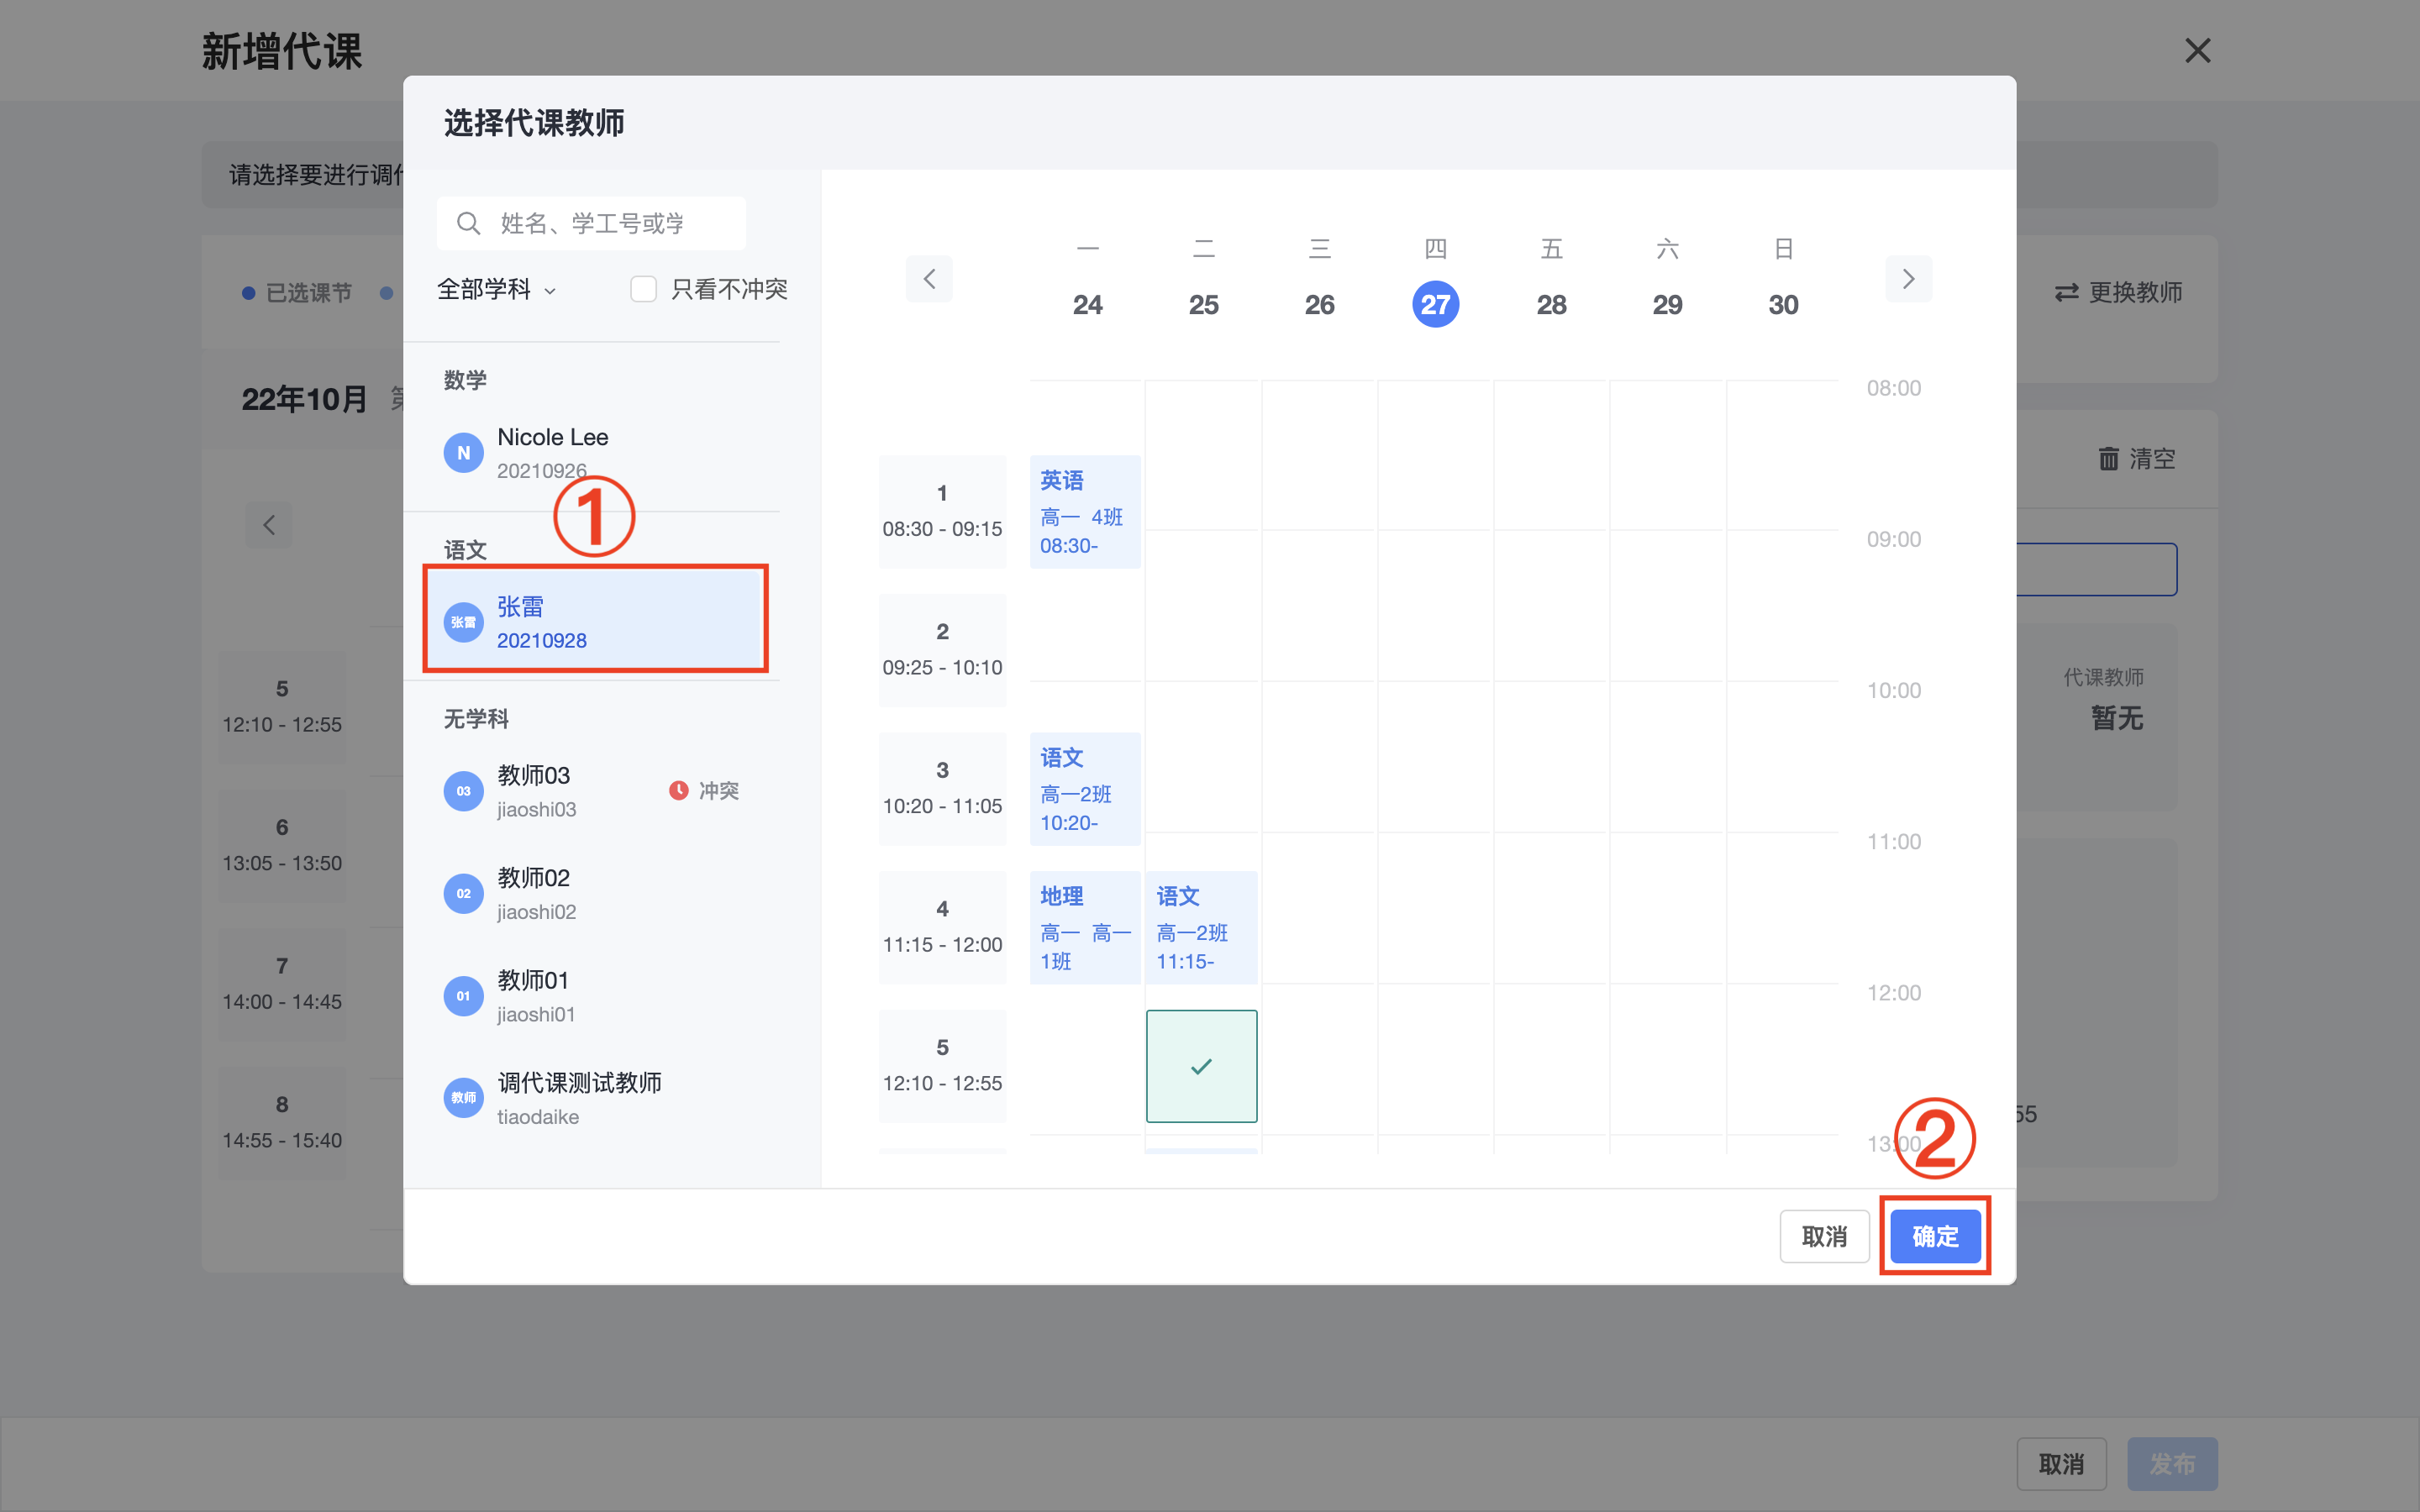Screen dimensions: 2420x1512
Task: Select teacher 教师03 jiaoshi03
Action: click(596, 791)
